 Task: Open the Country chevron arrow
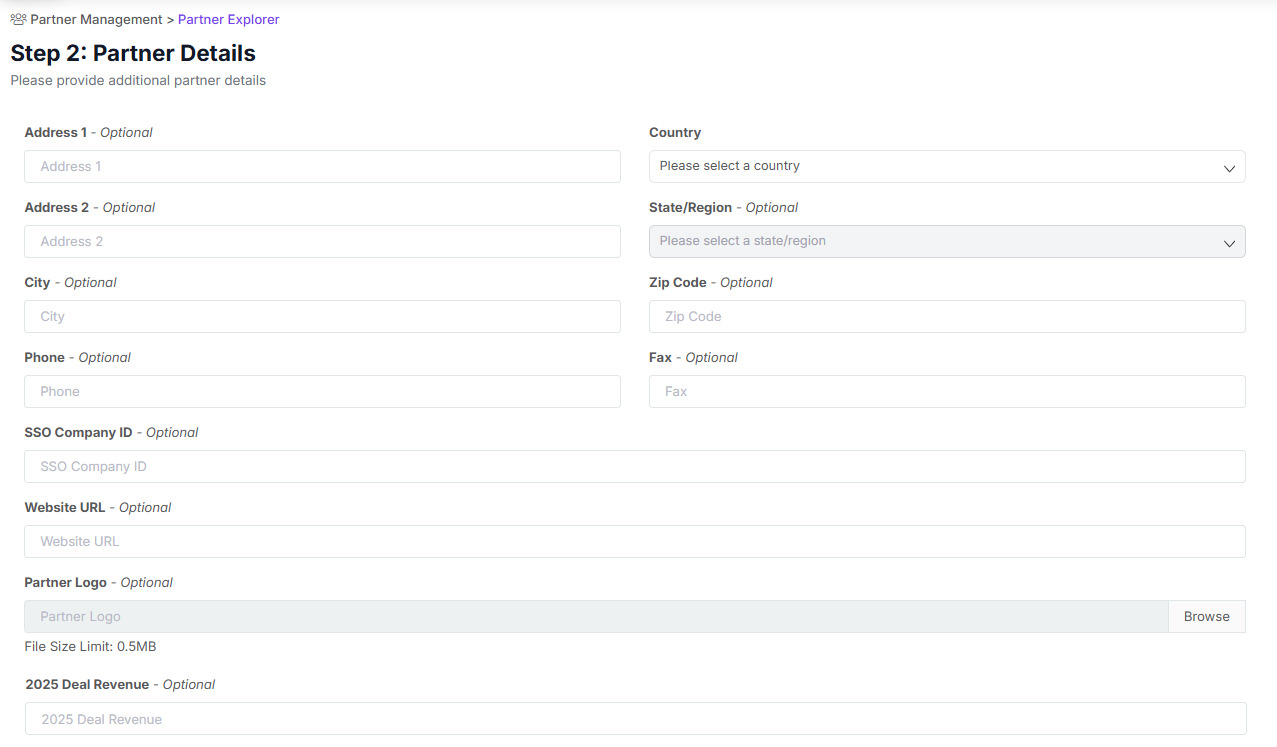[x=1229, y=167]
